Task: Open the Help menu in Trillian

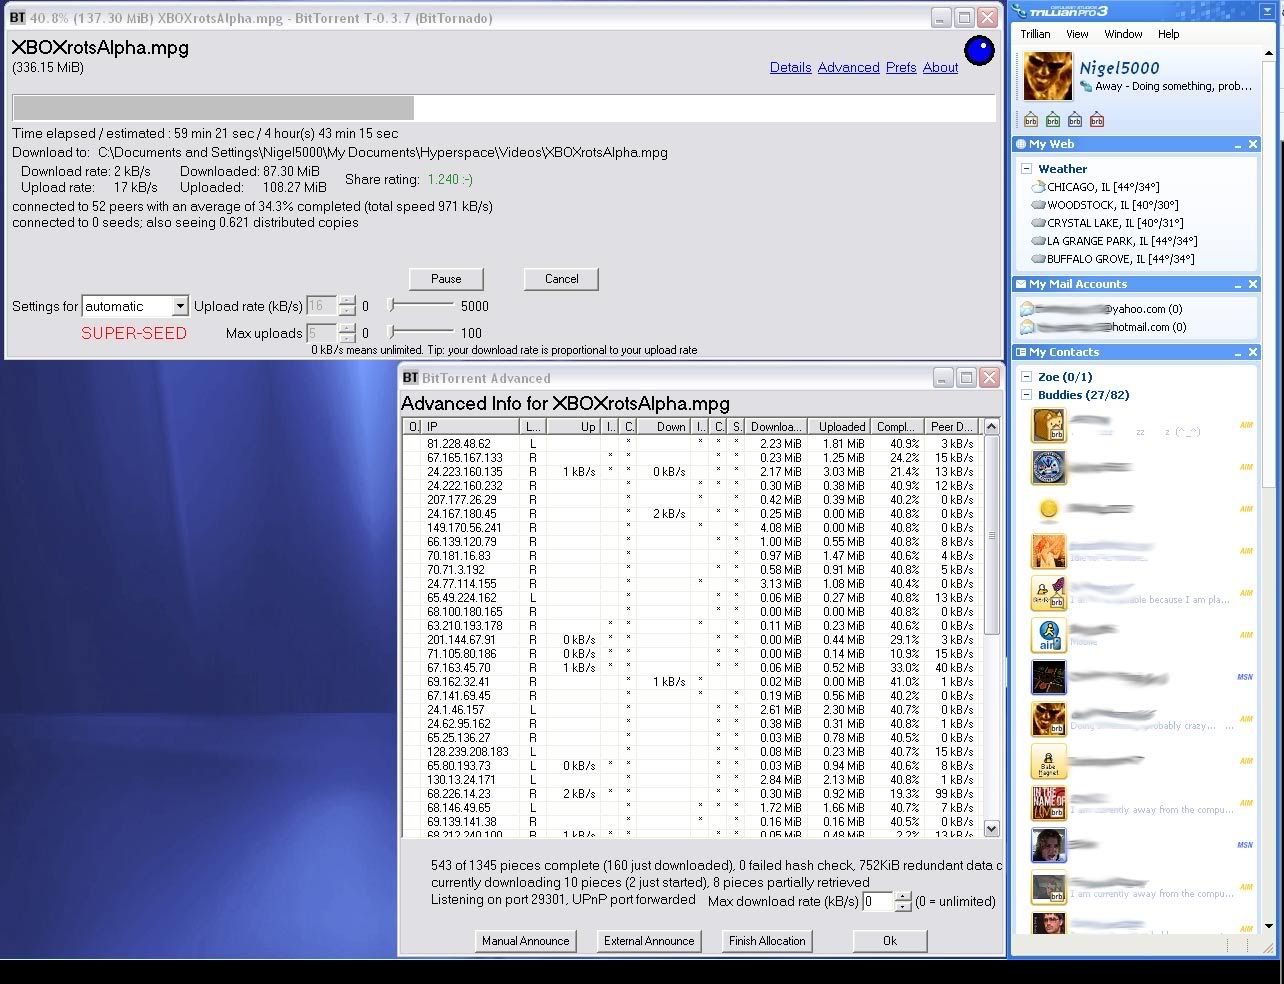Action: tap(1169, 34)
